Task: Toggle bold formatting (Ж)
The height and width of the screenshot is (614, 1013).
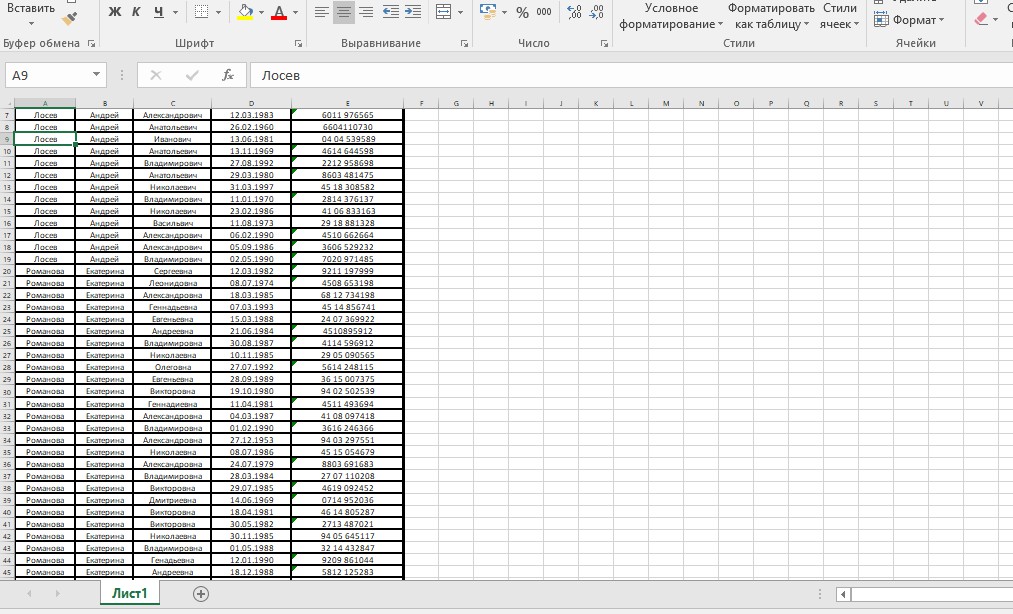Action: coord(115,12)
